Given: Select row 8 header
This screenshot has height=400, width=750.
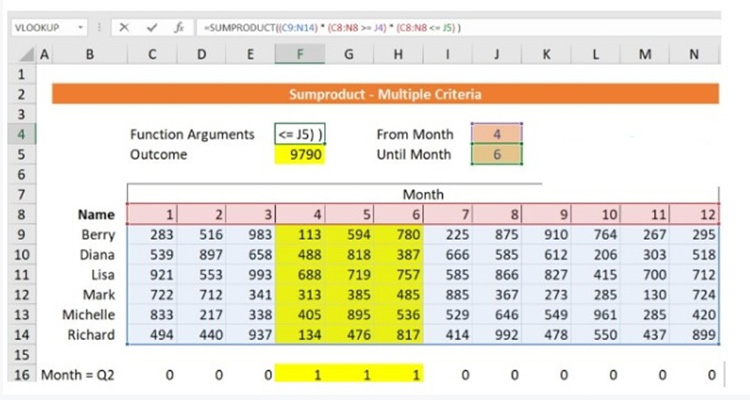Looking at the screenshot, I should click(22, 214).
